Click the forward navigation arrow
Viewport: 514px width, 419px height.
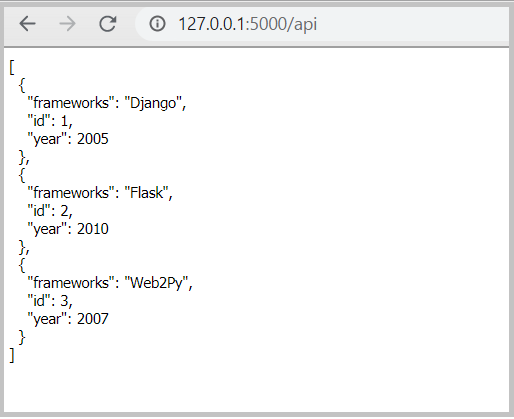(67, 24)
